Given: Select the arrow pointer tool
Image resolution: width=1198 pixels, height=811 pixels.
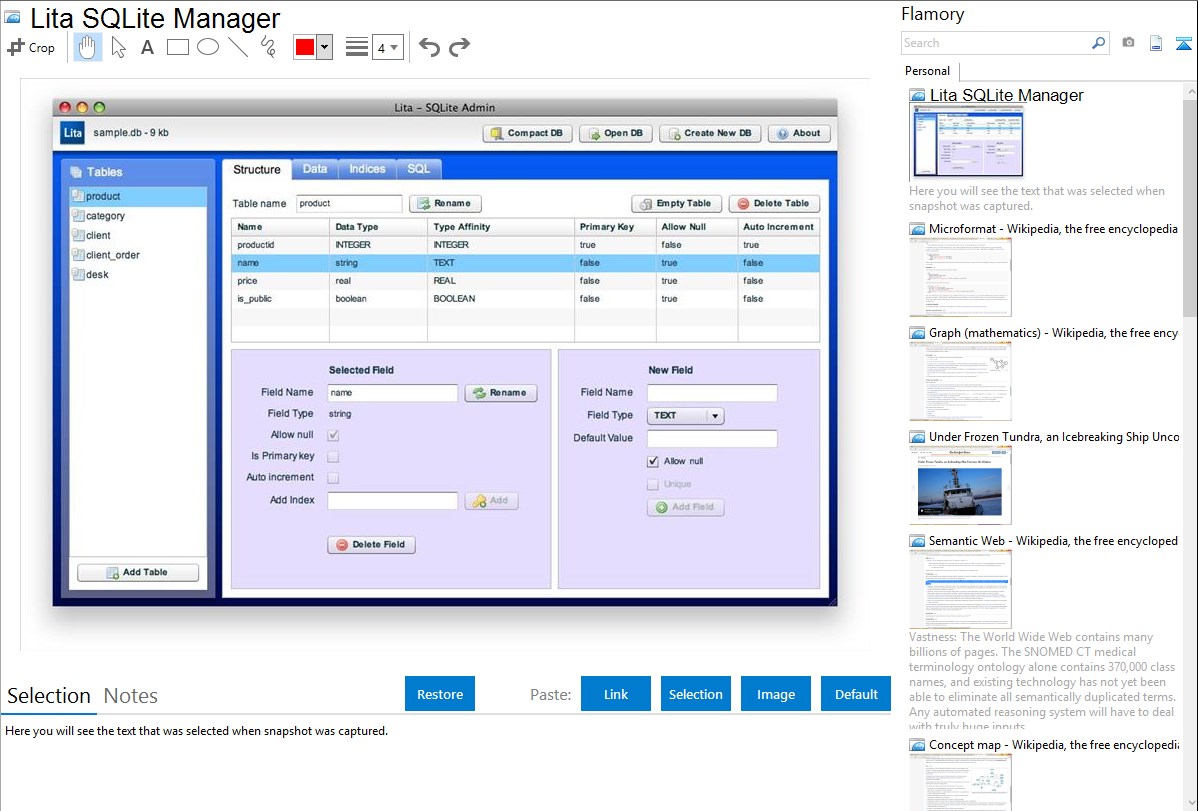Looking at the screenshot, I should (x=118, y=47).
